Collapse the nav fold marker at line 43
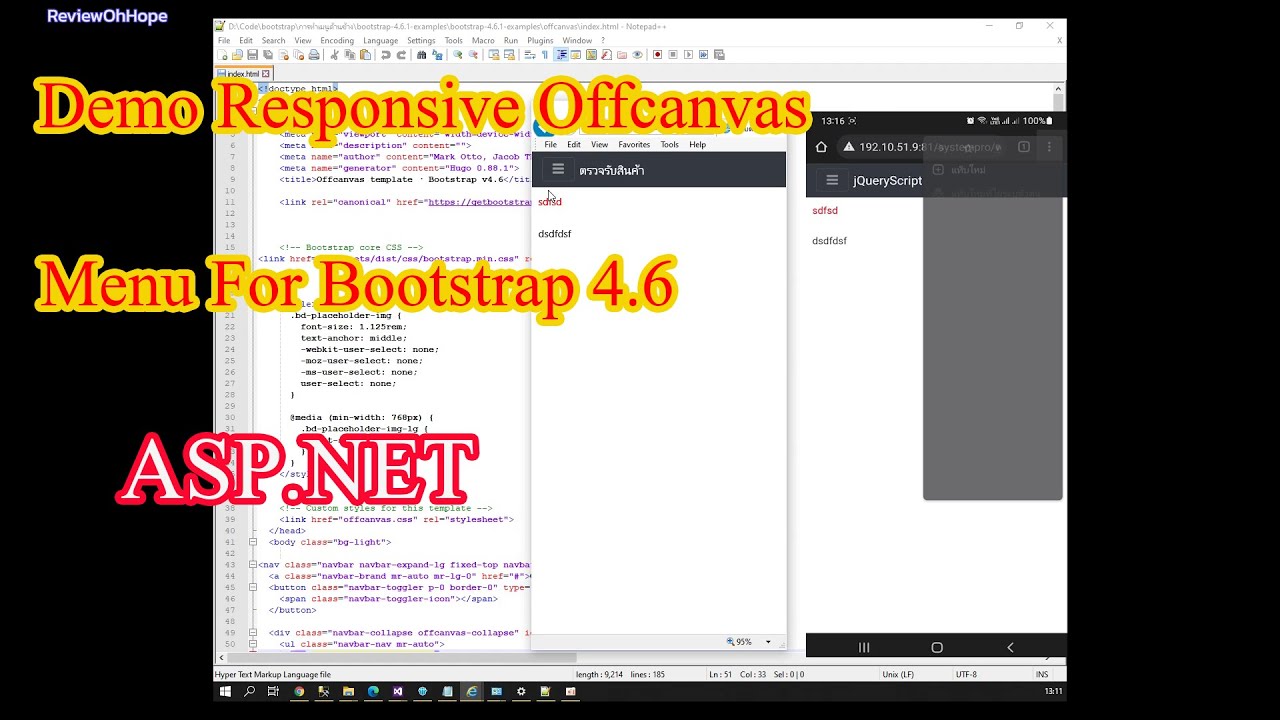The height and width of the screenshot is (720, 1280). point(253,565)
